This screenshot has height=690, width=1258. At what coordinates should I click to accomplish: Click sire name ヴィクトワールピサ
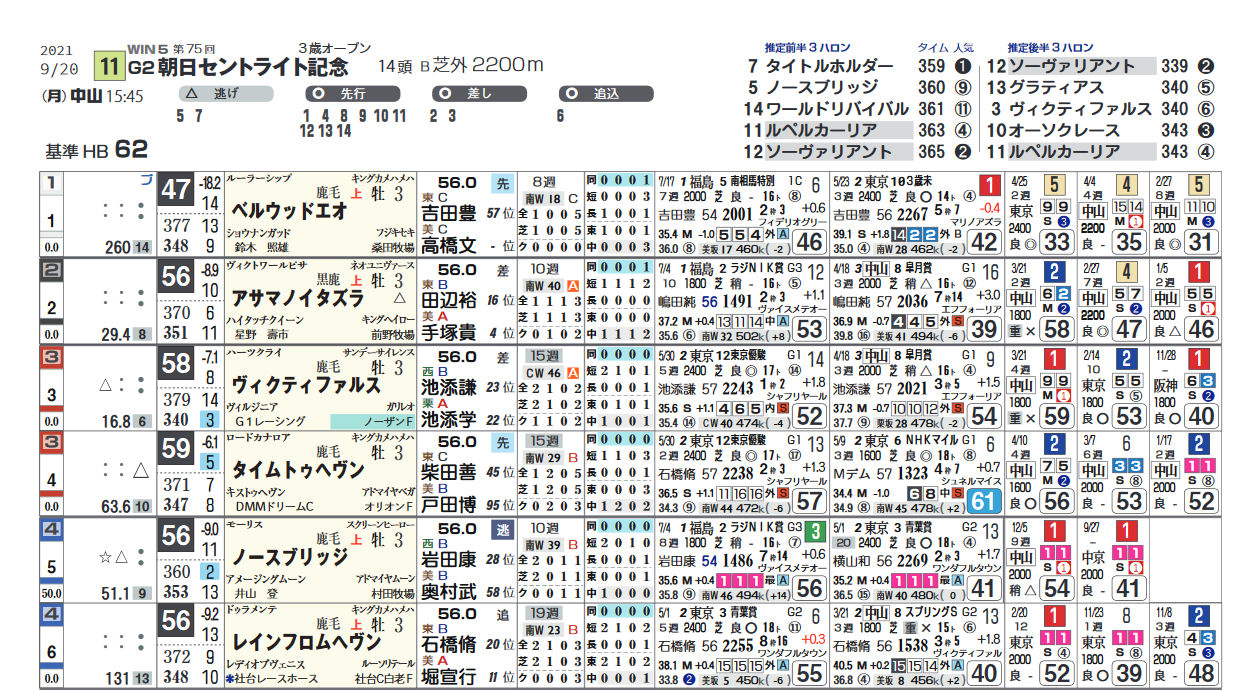point(266,265)
